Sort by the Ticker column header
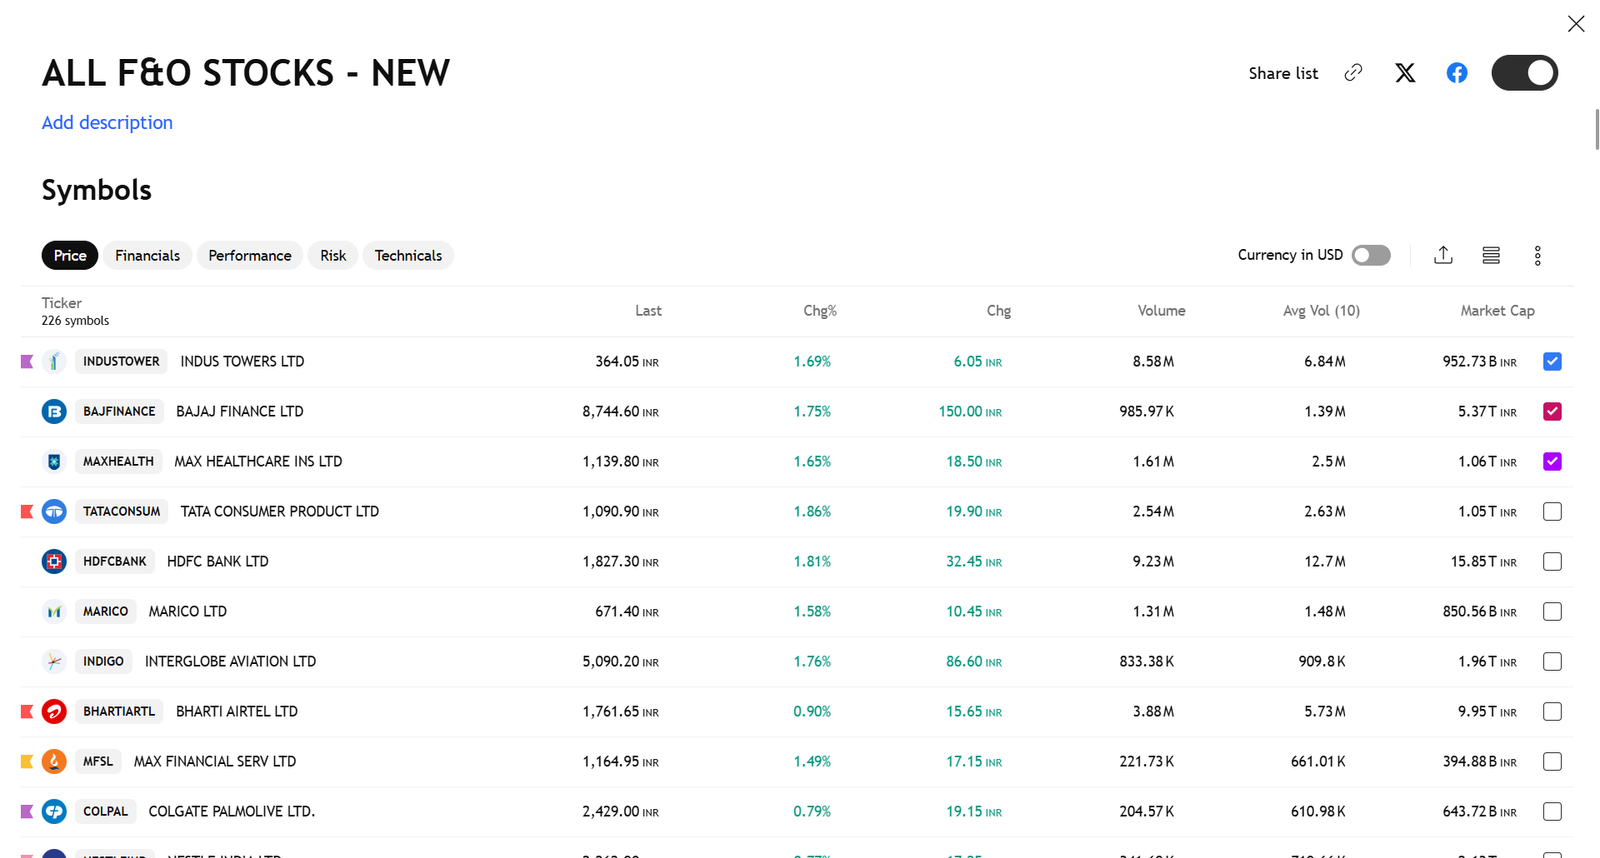 62,303
